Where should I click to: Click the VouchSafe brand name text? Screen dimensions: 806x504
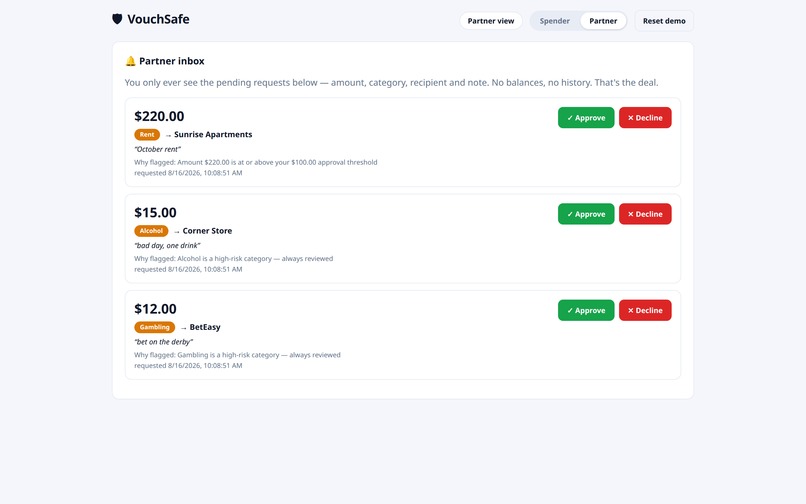(x=158, y=20)
